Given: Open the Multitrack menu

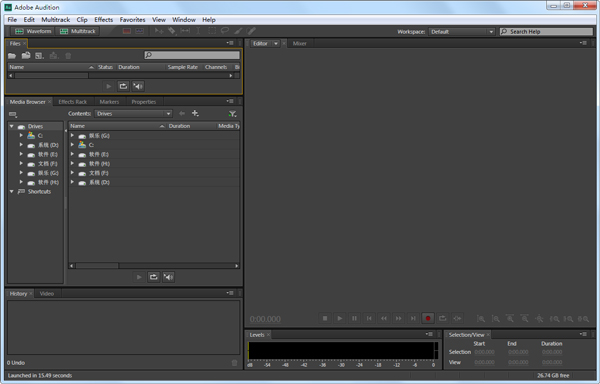Looking at the screenshot, I should [55, 20].
